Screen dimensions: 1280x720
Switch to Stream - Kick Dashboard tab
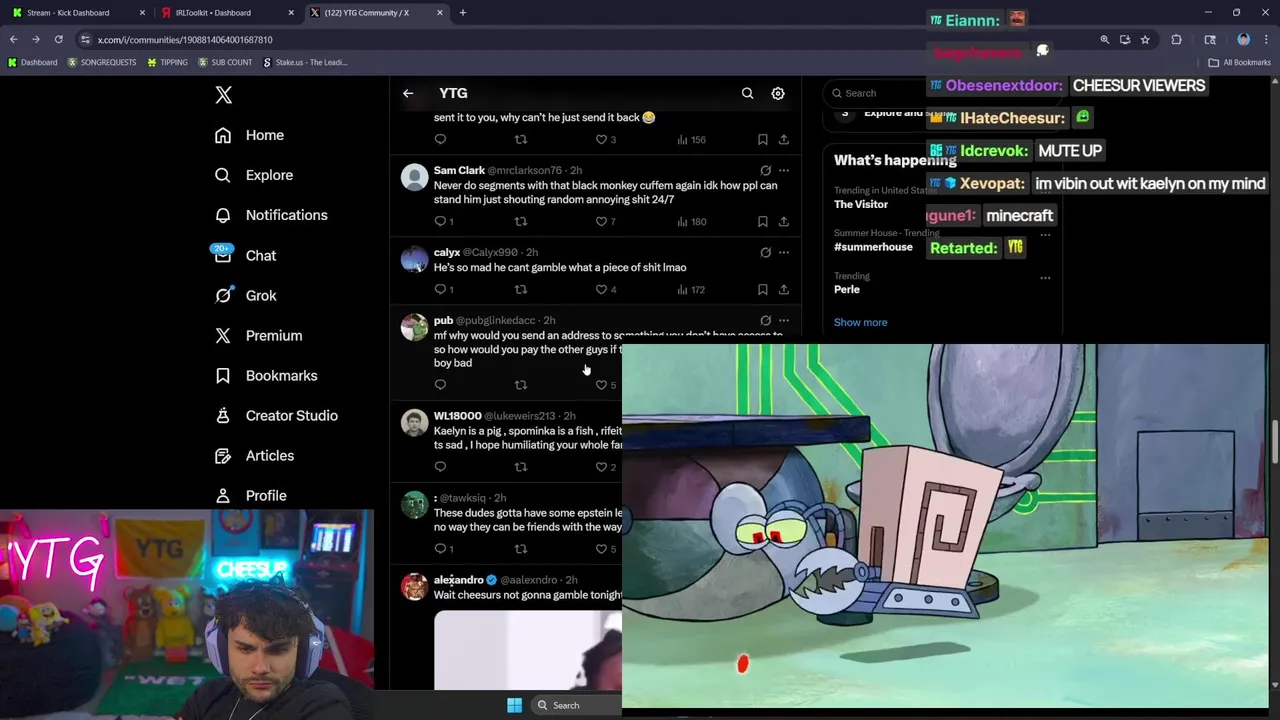[x=78, y=13]
